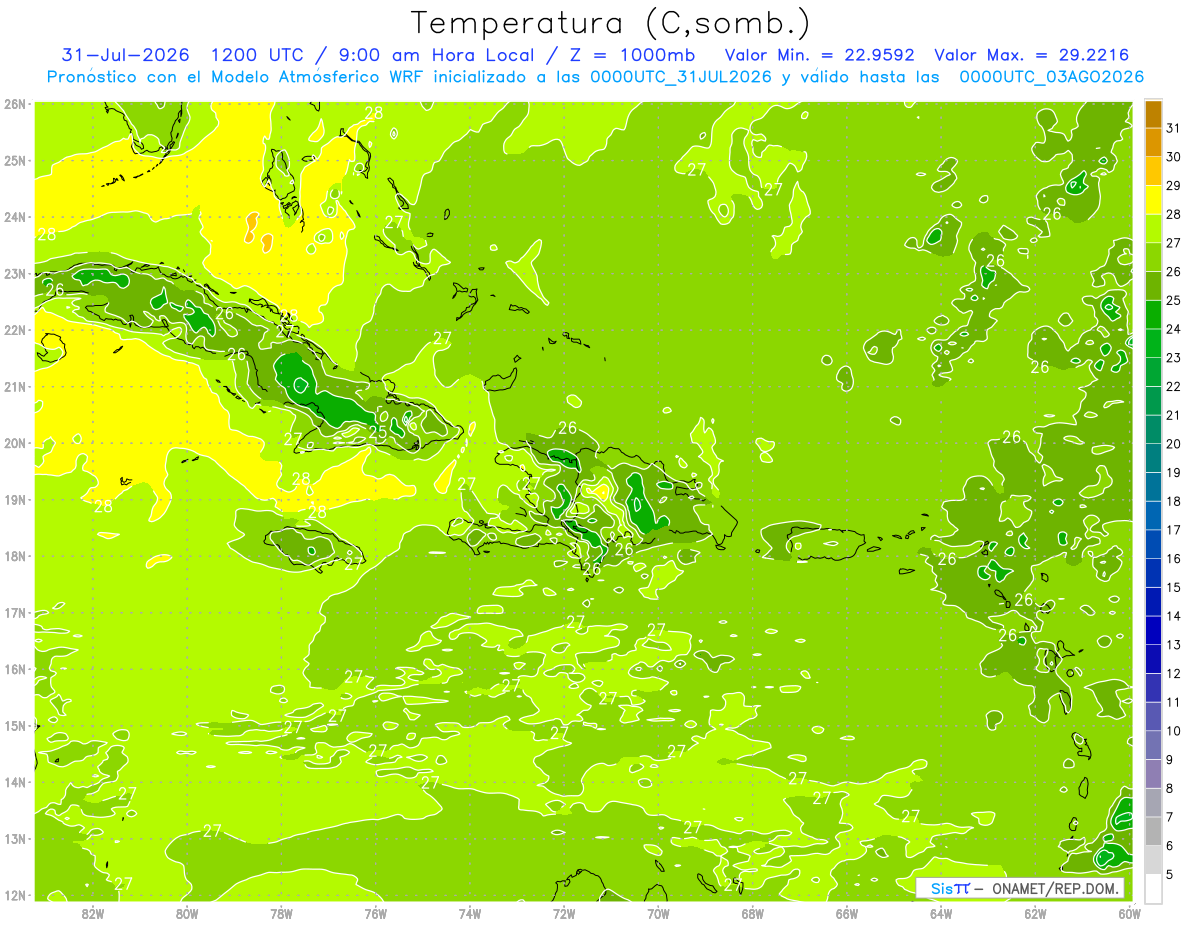Click the "68W" longitude axis label
The width and height of the screenshot is (1200, 927).
click(753, 914)
